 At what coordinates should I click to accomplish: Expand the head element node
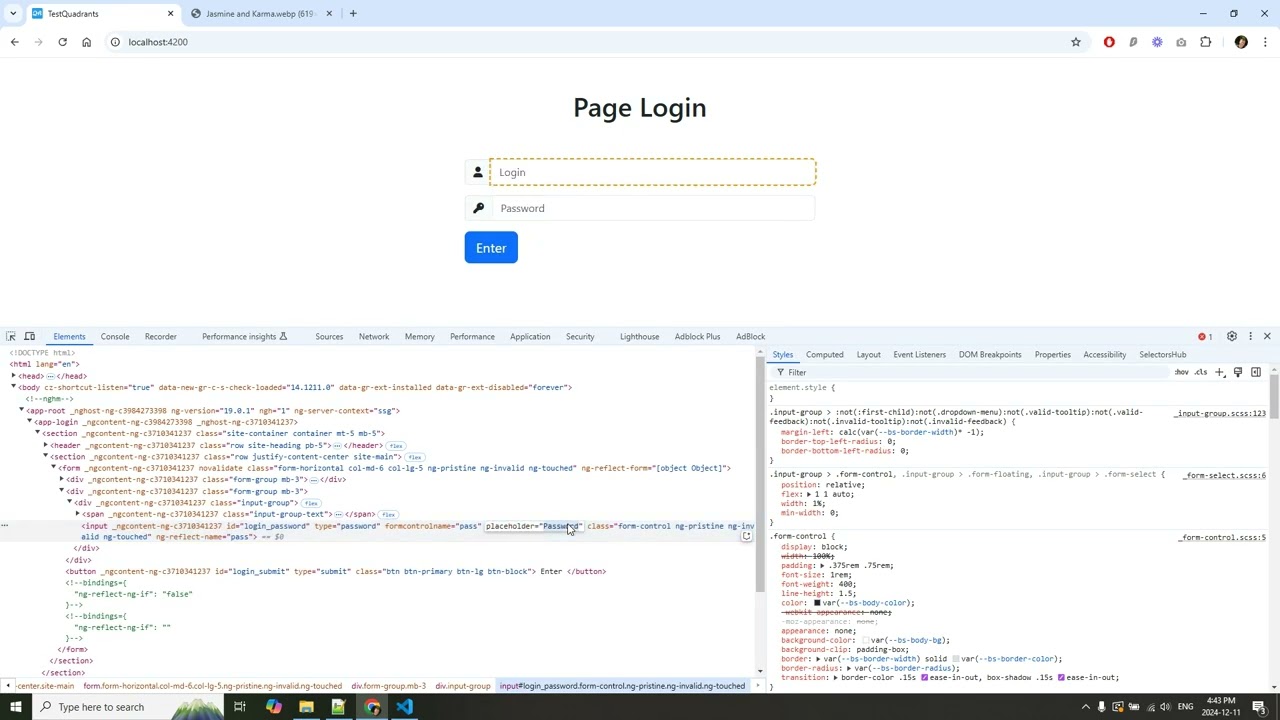(x=13, y=376)
